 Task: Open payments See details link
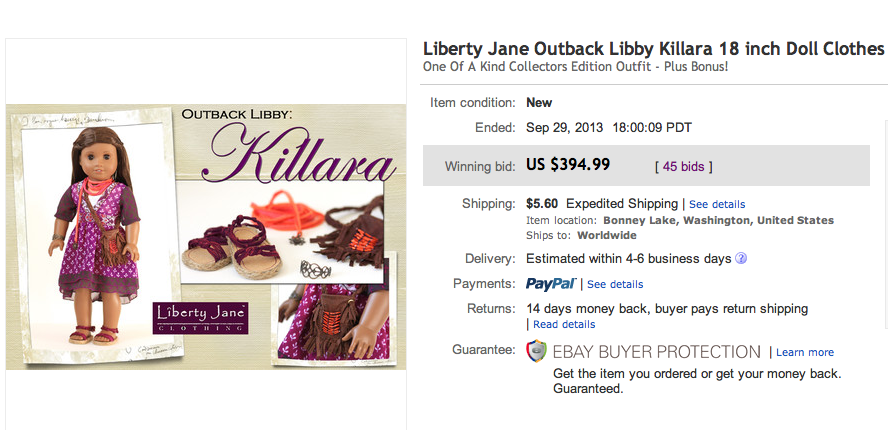[x=615, y=284]
